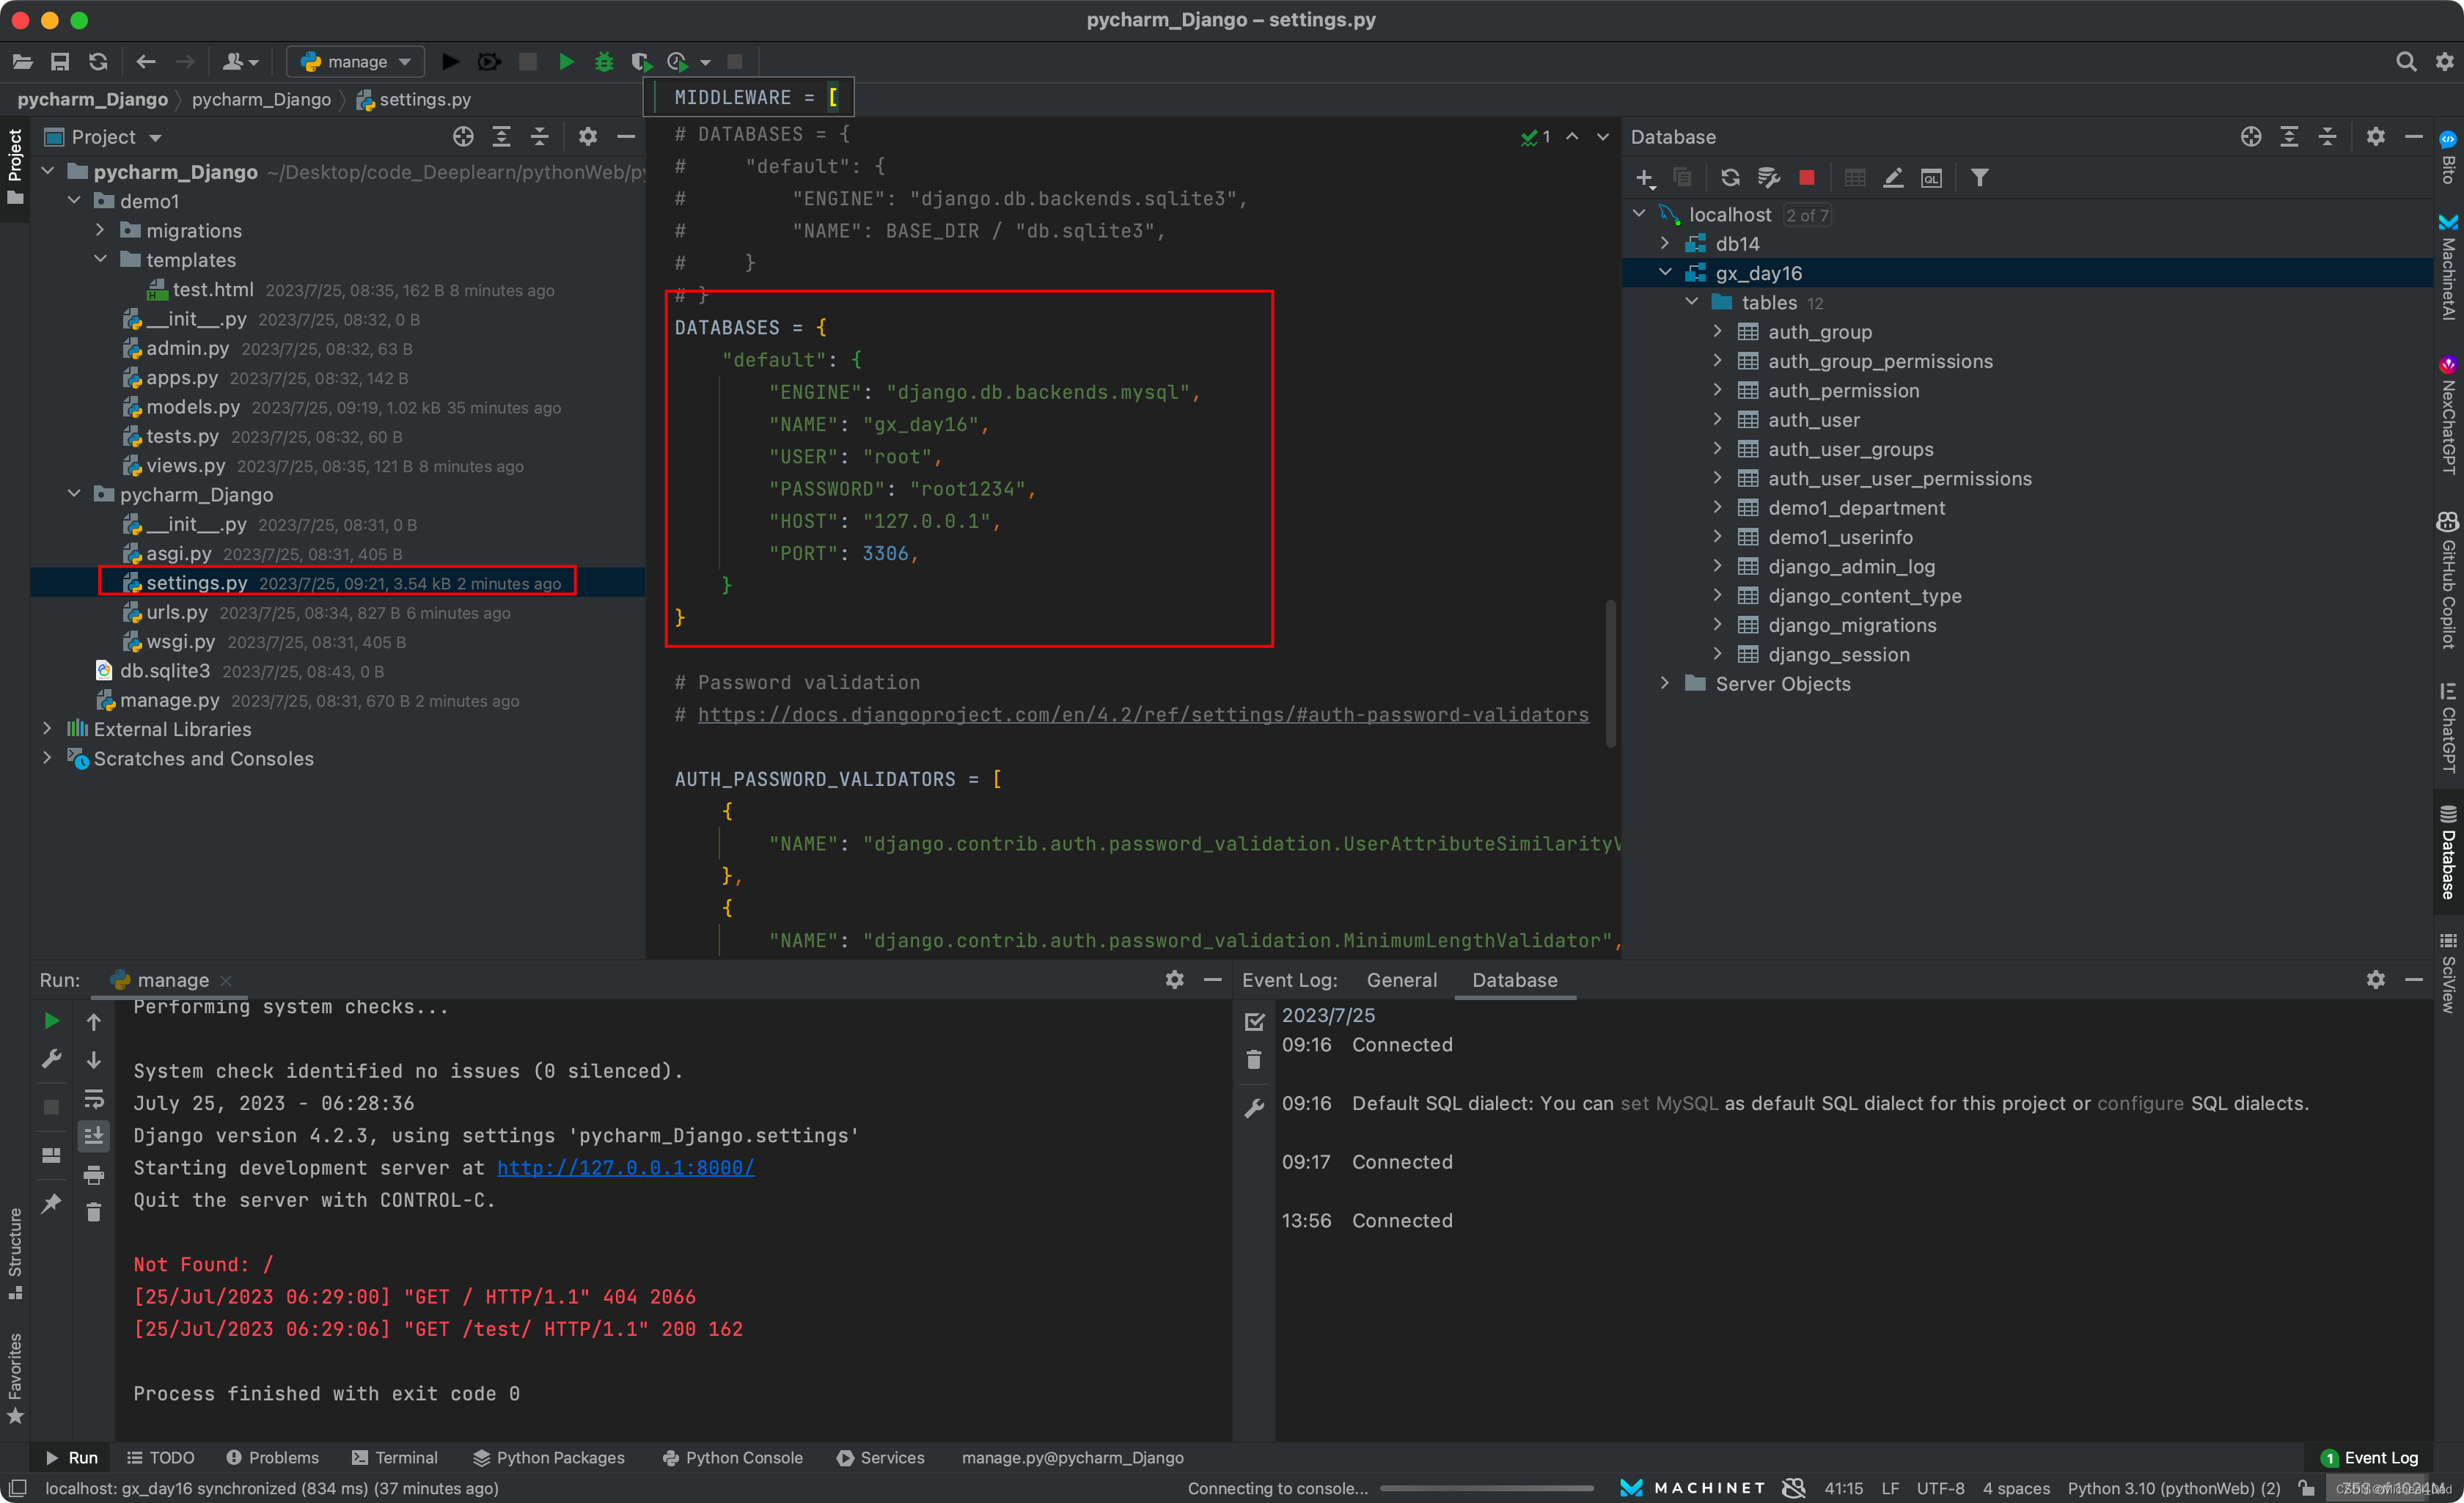Toggle soft-wrap in Run console
Image resolution: width=2464 pixels, height=1503 pixels.
click(x=93, y=1099)
